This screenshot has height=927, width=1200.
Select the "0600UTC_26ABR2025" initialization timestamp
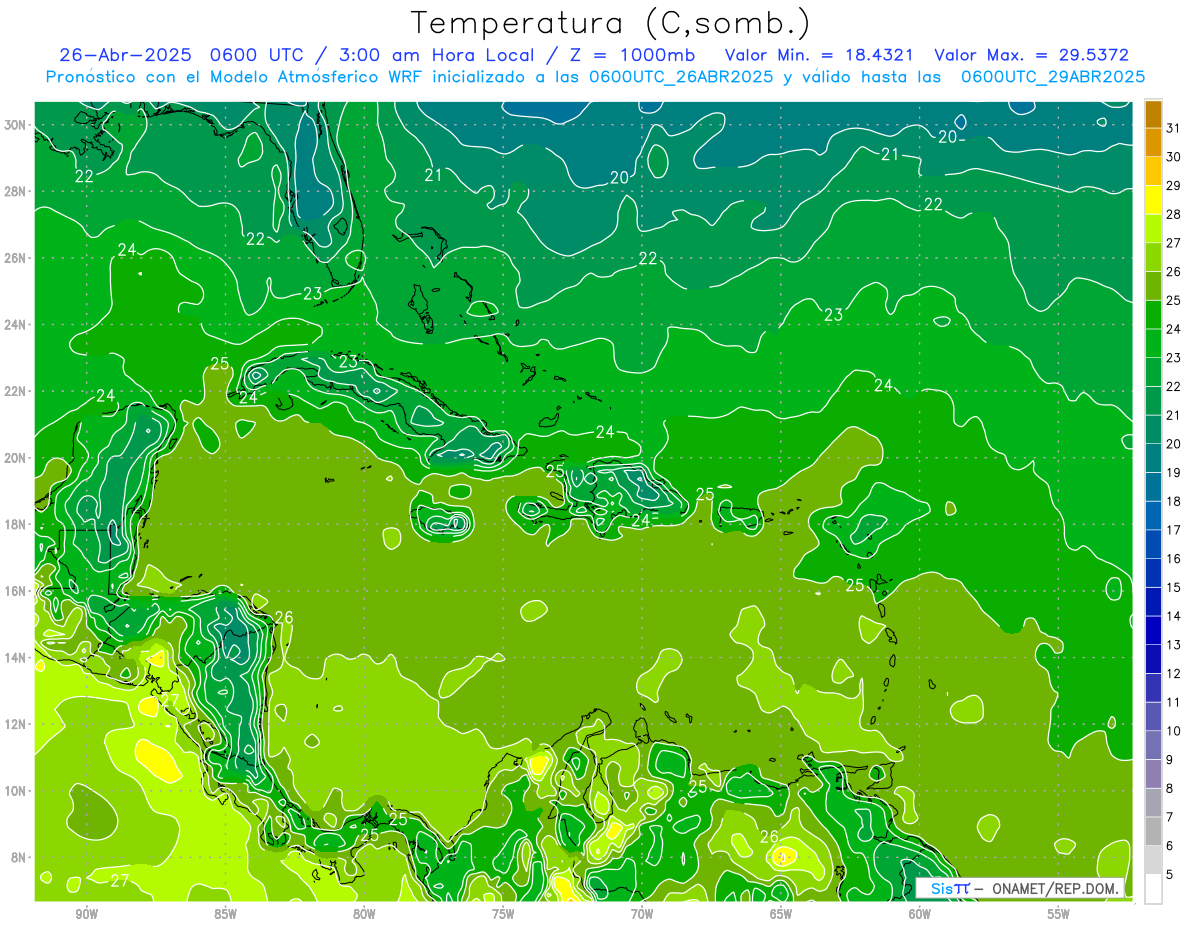pos(681,76)
